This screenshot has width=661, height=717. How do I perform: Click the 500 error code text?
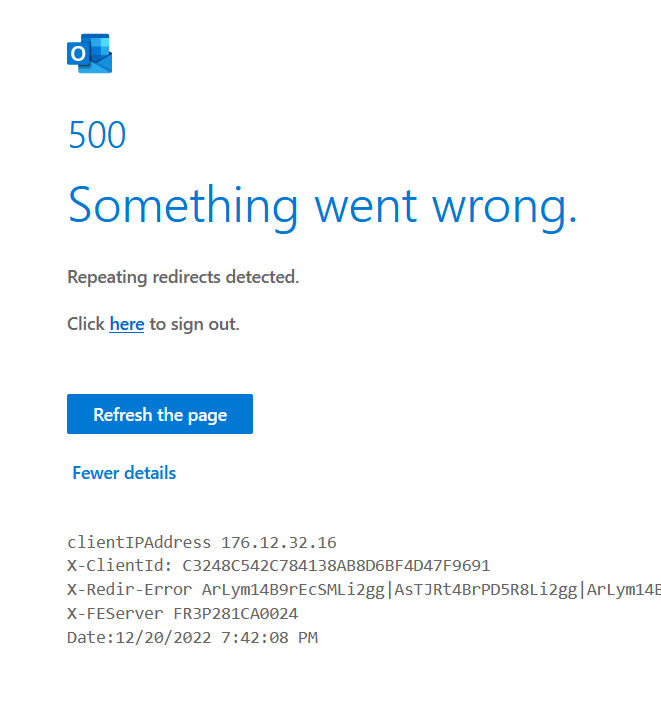(x=97, y=135)
